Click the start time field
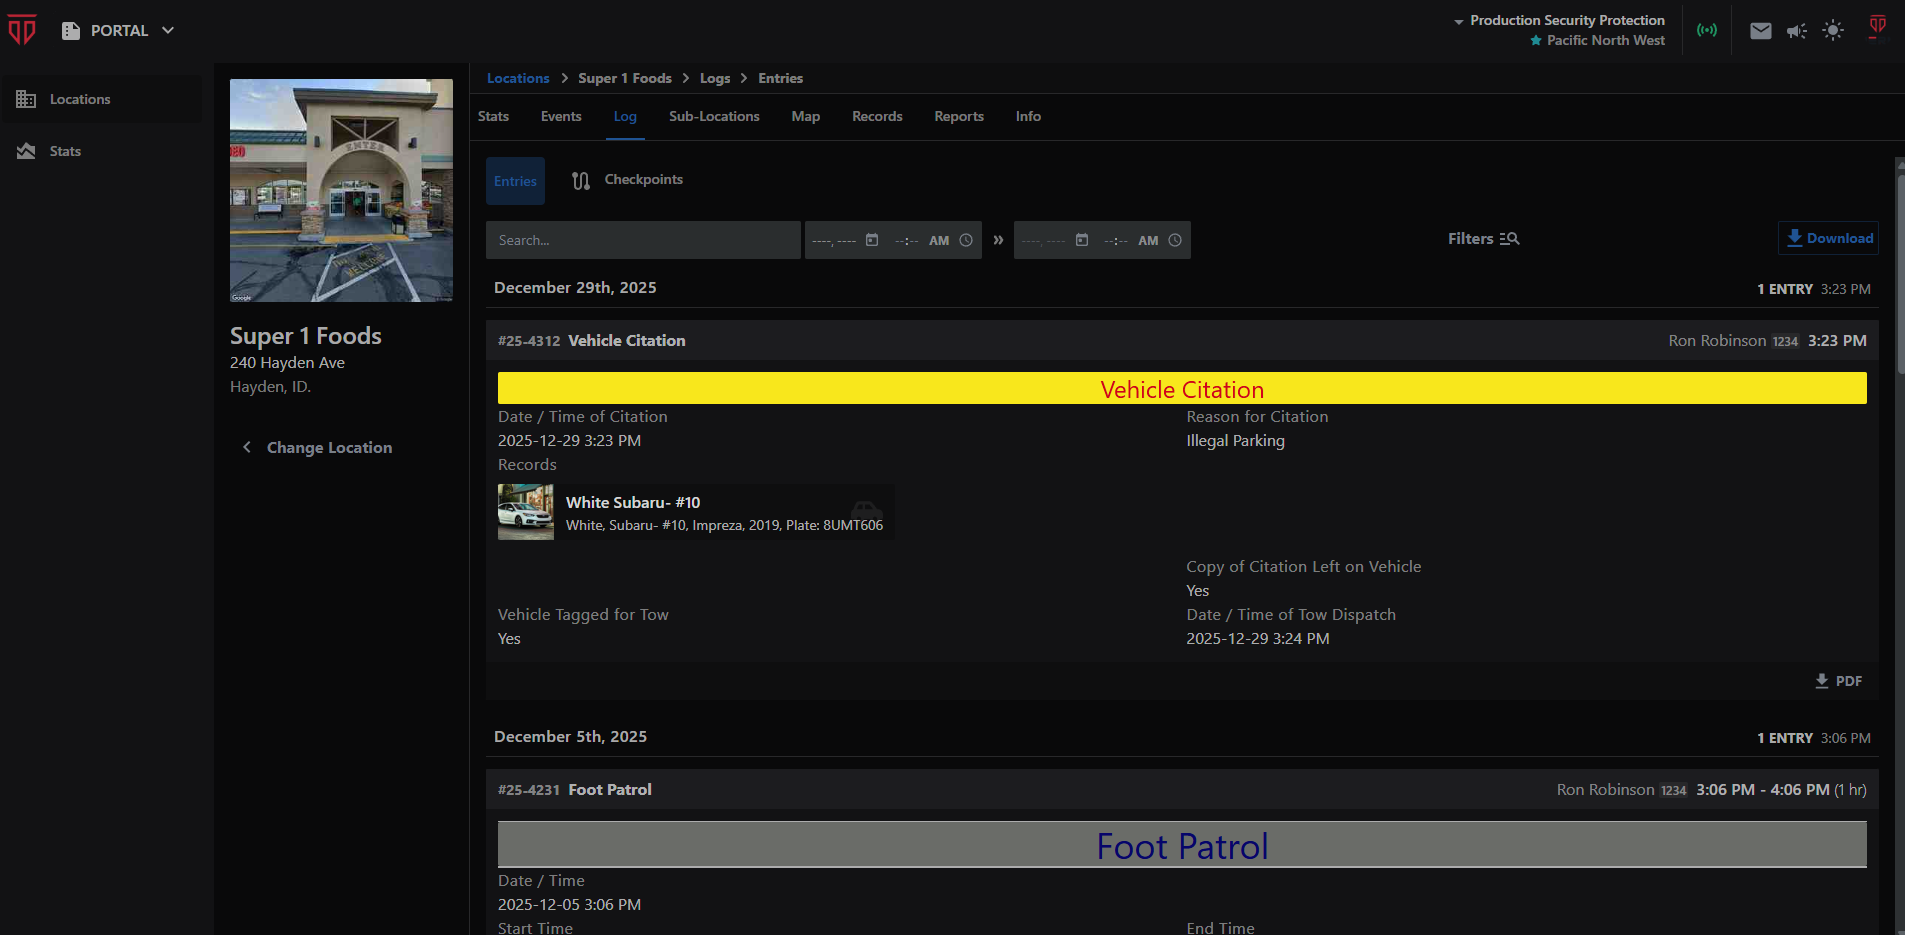 point(921,241)
